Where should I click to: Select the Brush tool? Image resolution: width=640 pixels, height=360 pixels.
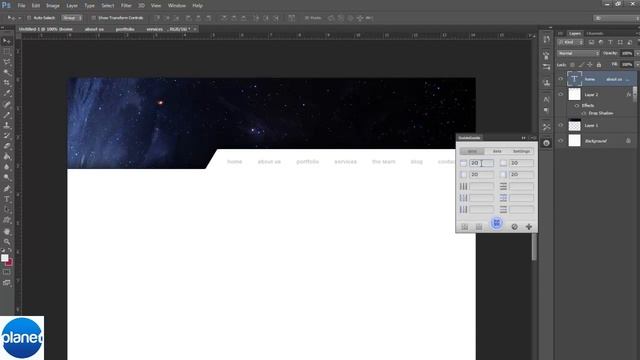pos(7,115)
